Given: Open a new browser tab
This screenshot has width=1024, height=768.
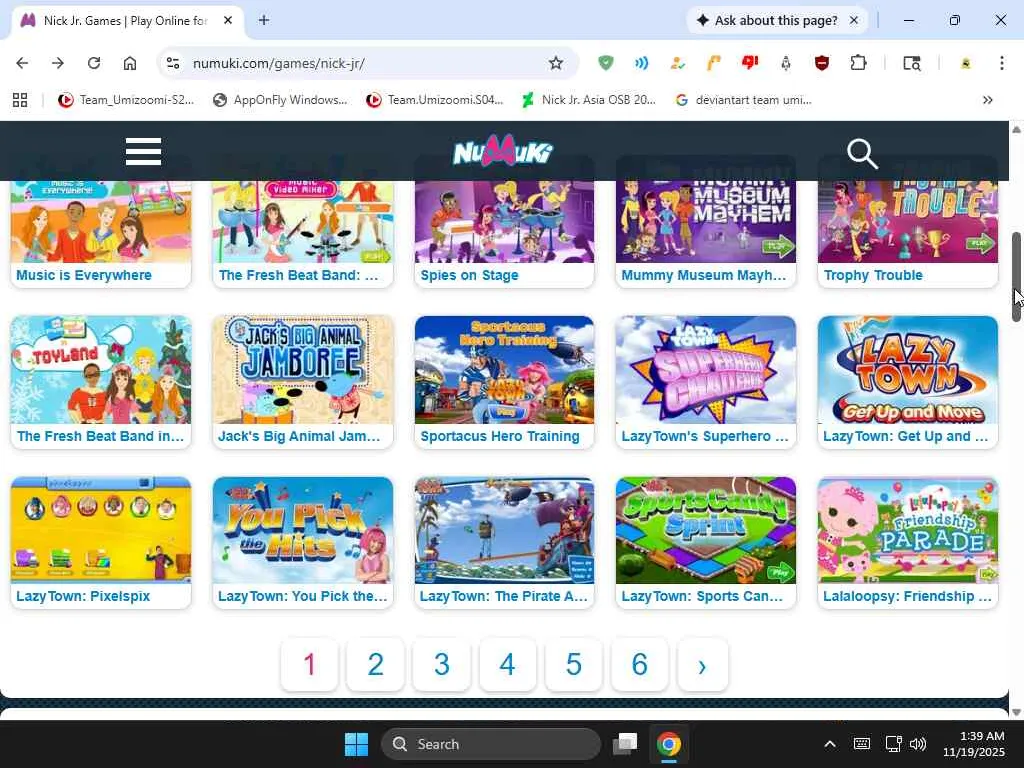Looking at the screenshot, I should click(x=264, y=20).
